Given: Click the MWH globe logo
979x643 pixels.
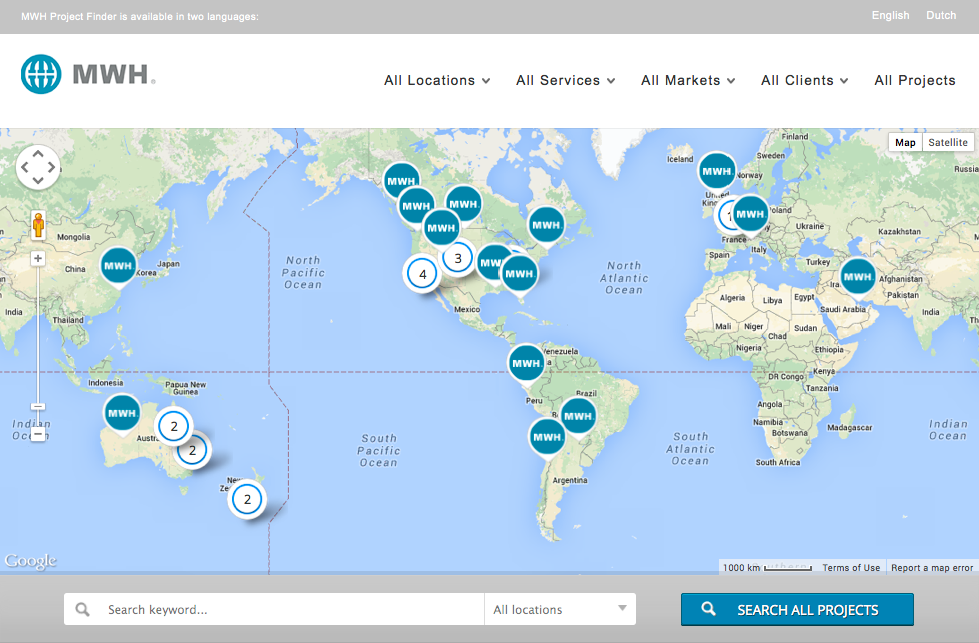Looking at the screenshot, I should pos(41,74).
